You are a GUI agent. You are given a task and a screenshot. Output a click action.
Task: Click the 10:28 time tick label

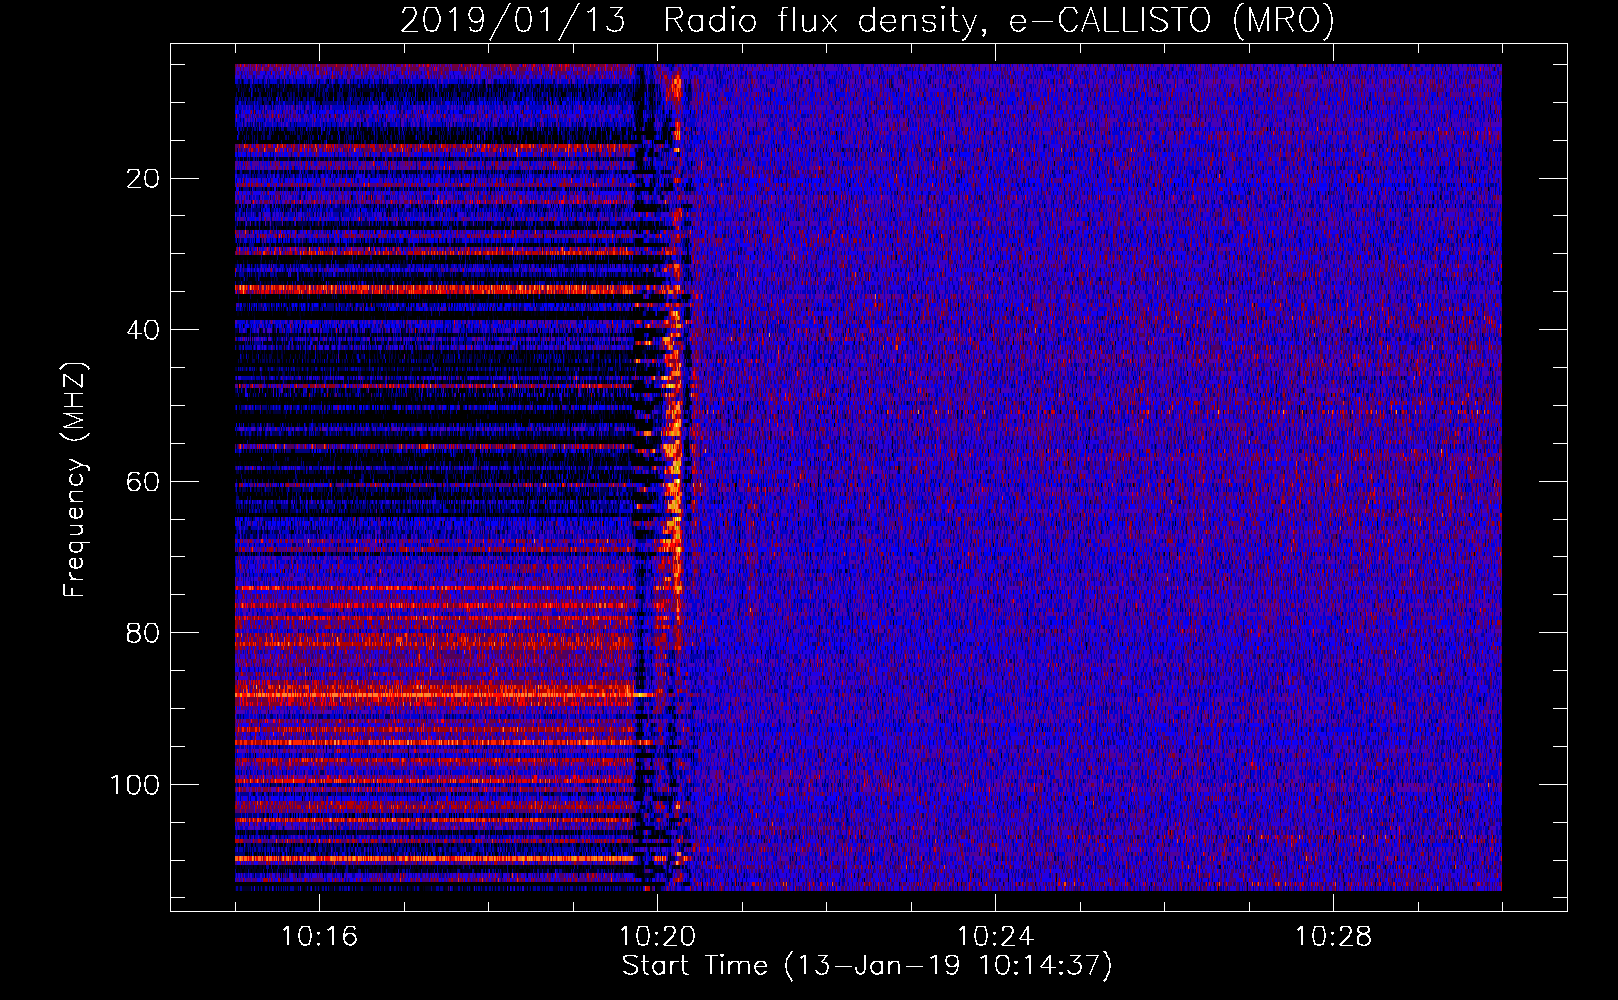[1333, 937]
